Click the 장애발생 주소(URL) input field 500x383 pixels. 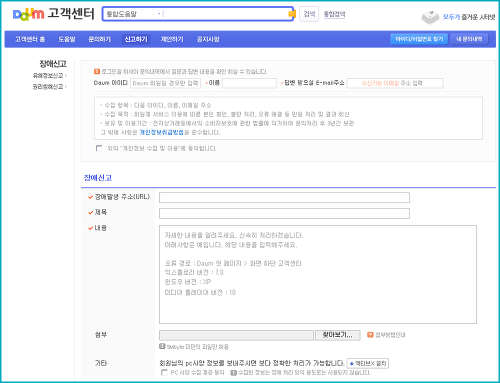[284, 197]
